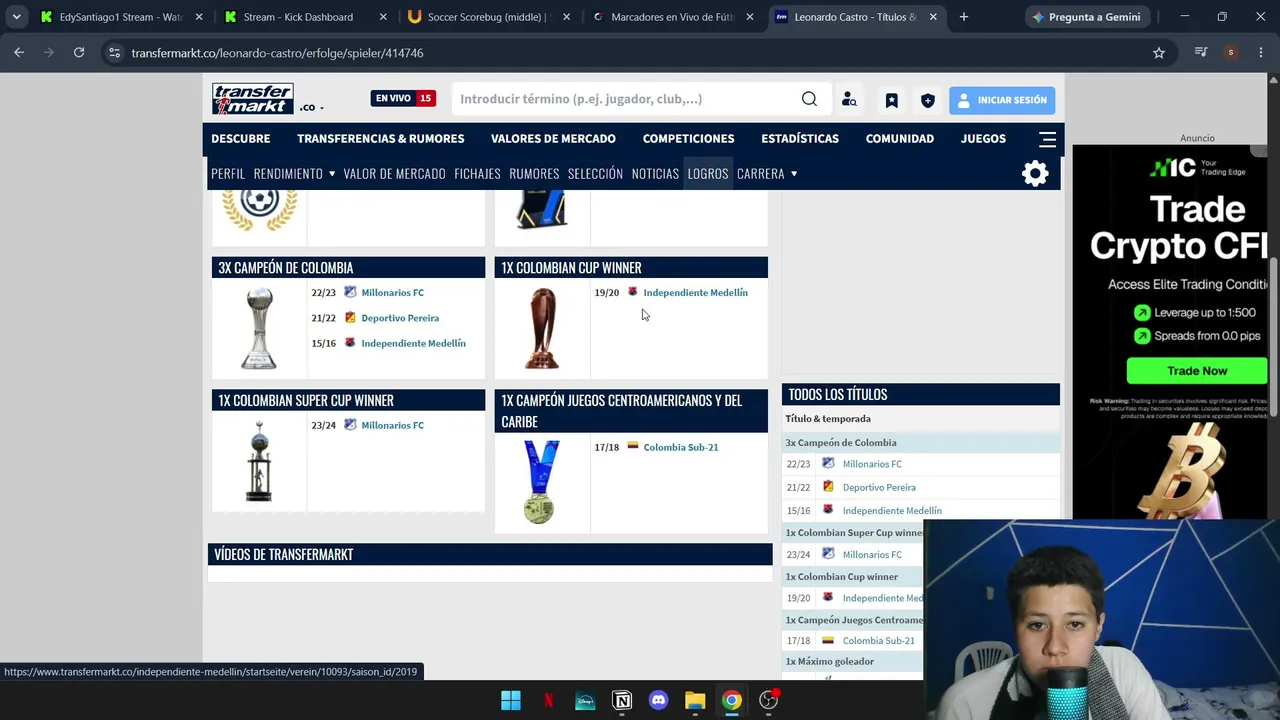1280x720 pixels.
Task: Reload the current page
Action: tap(79, 53)
